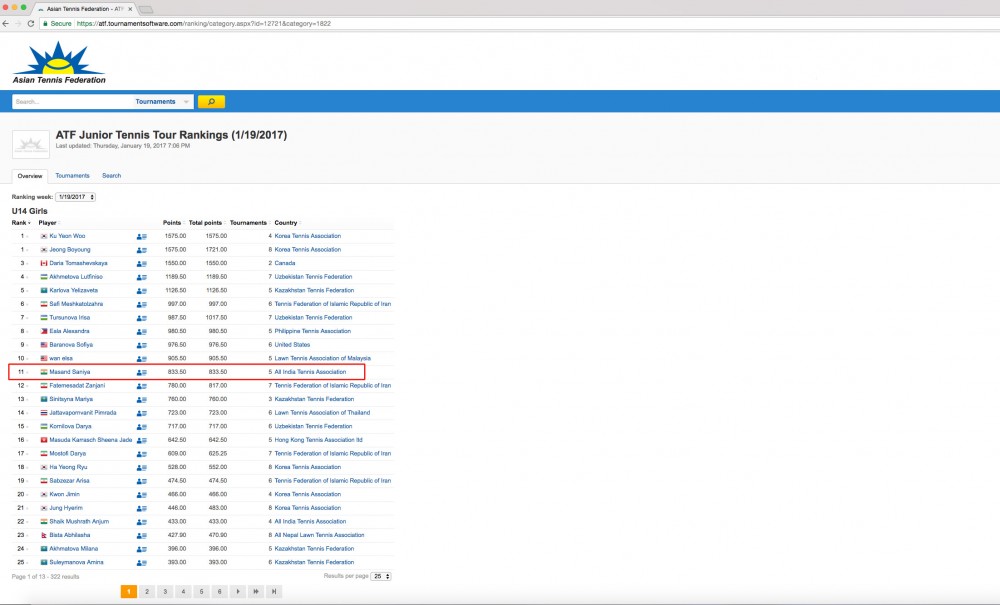
Task: Open player link Jattavapornvanit Pimrada
Action: pos(83,412)
